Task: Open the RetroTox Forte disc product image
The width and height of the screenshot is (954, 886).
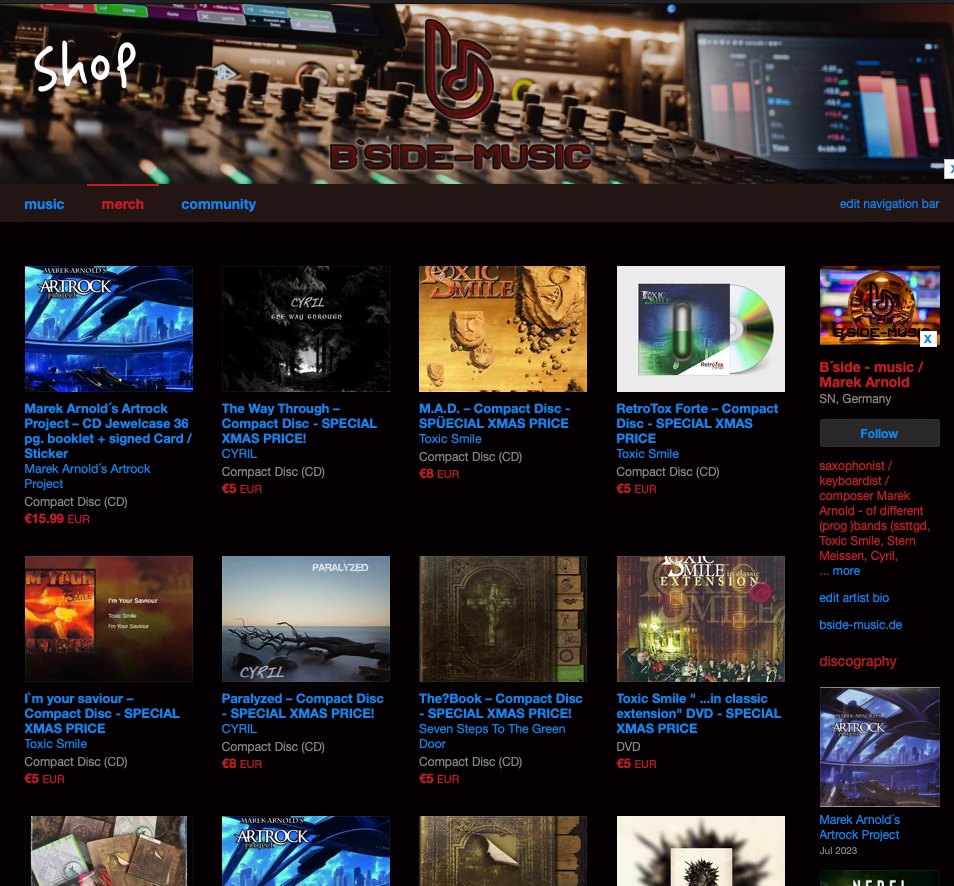Action: (701, 329)
